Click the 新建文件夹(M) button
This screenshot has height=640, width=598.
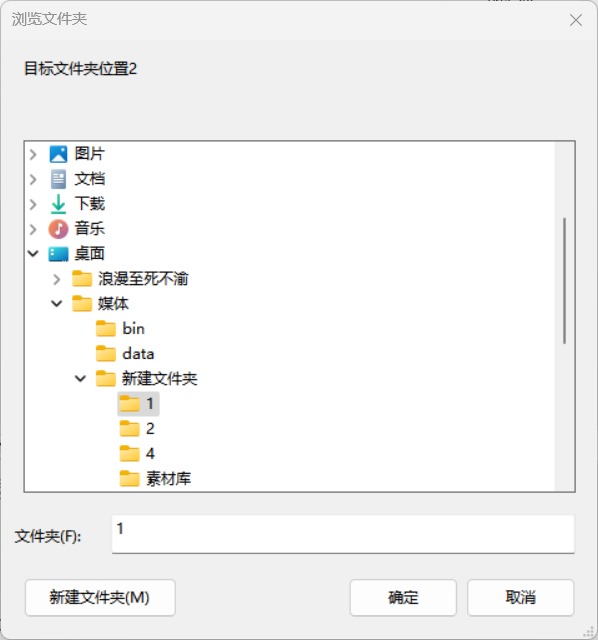point(100,598)
